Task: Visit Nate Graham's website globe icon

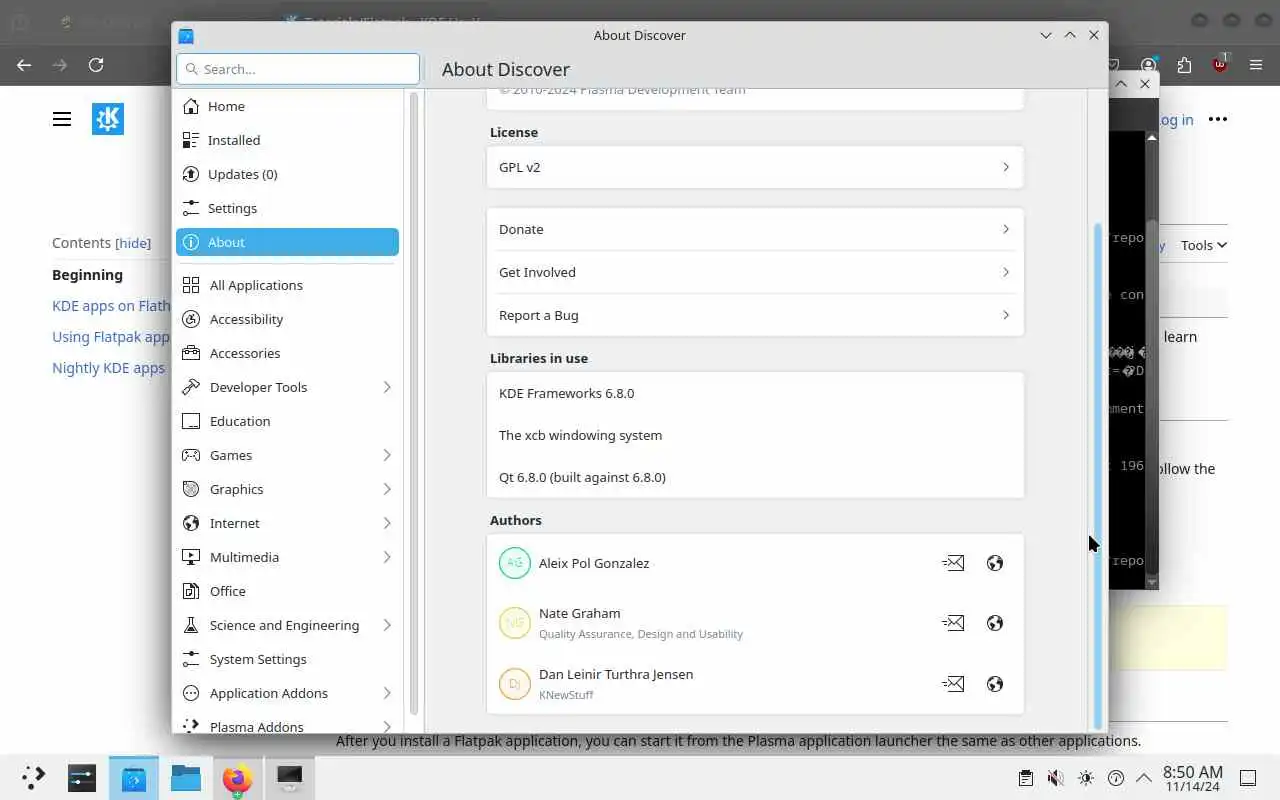Action: coord(994,623)
